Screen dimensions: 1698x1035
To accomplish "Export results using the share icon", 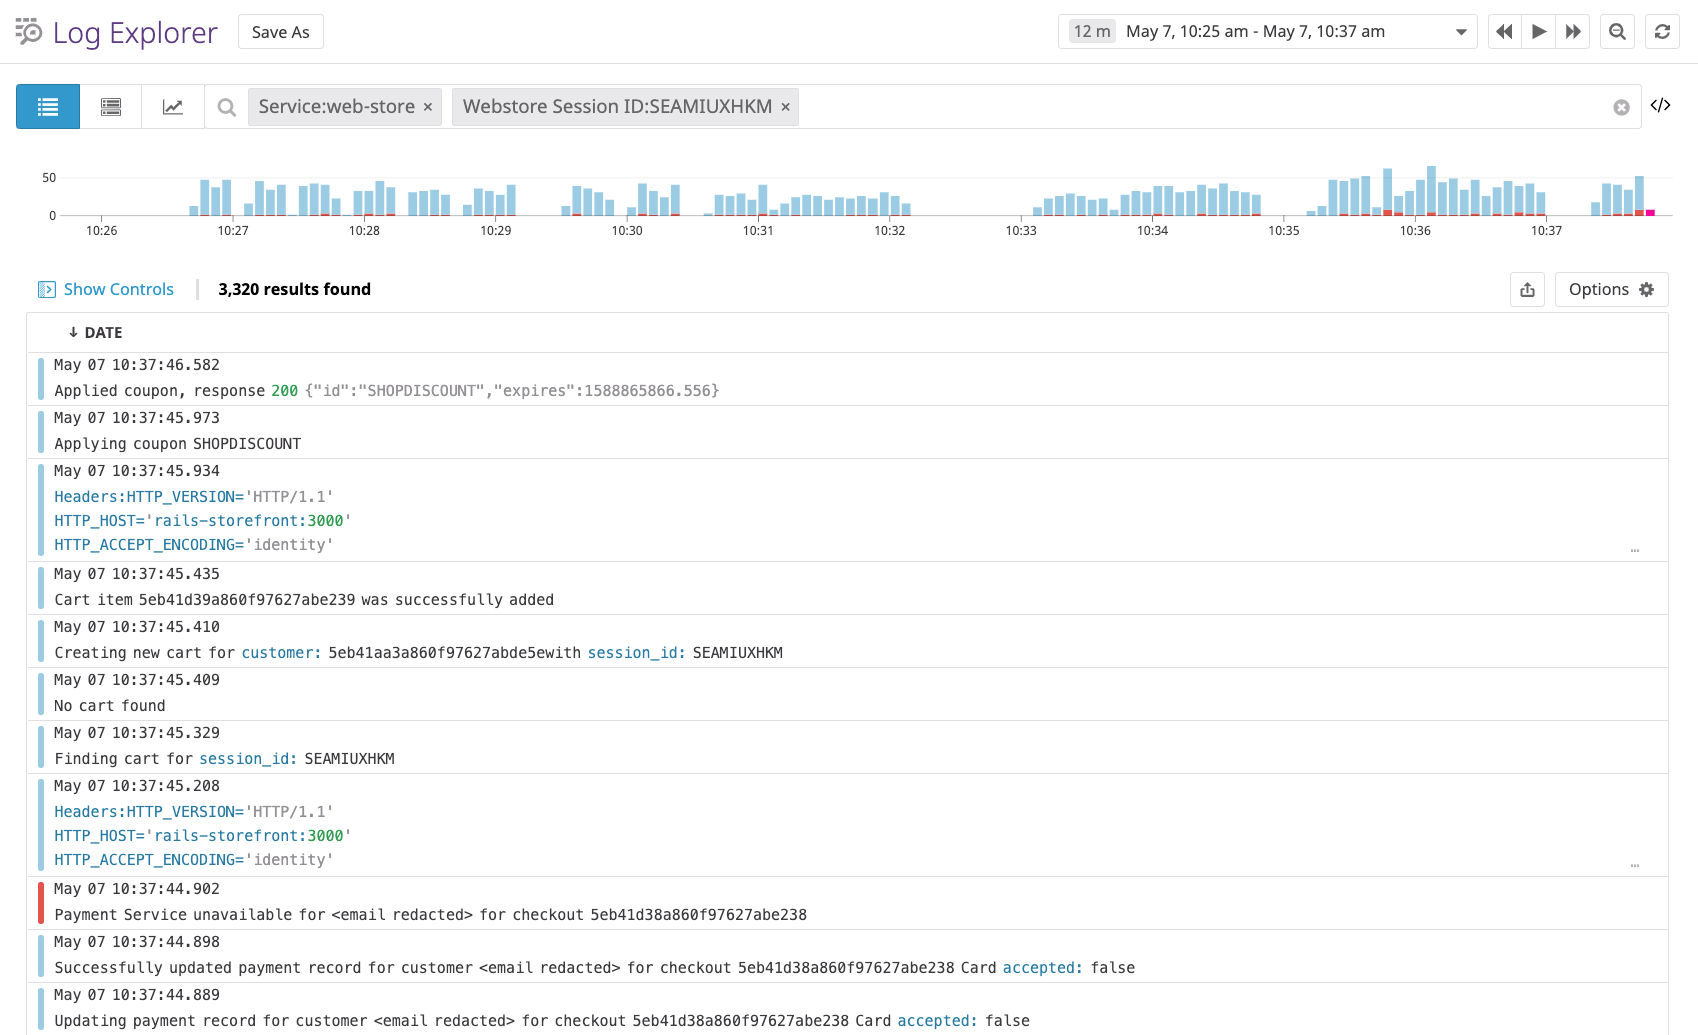I will (x=1527, y=289).
